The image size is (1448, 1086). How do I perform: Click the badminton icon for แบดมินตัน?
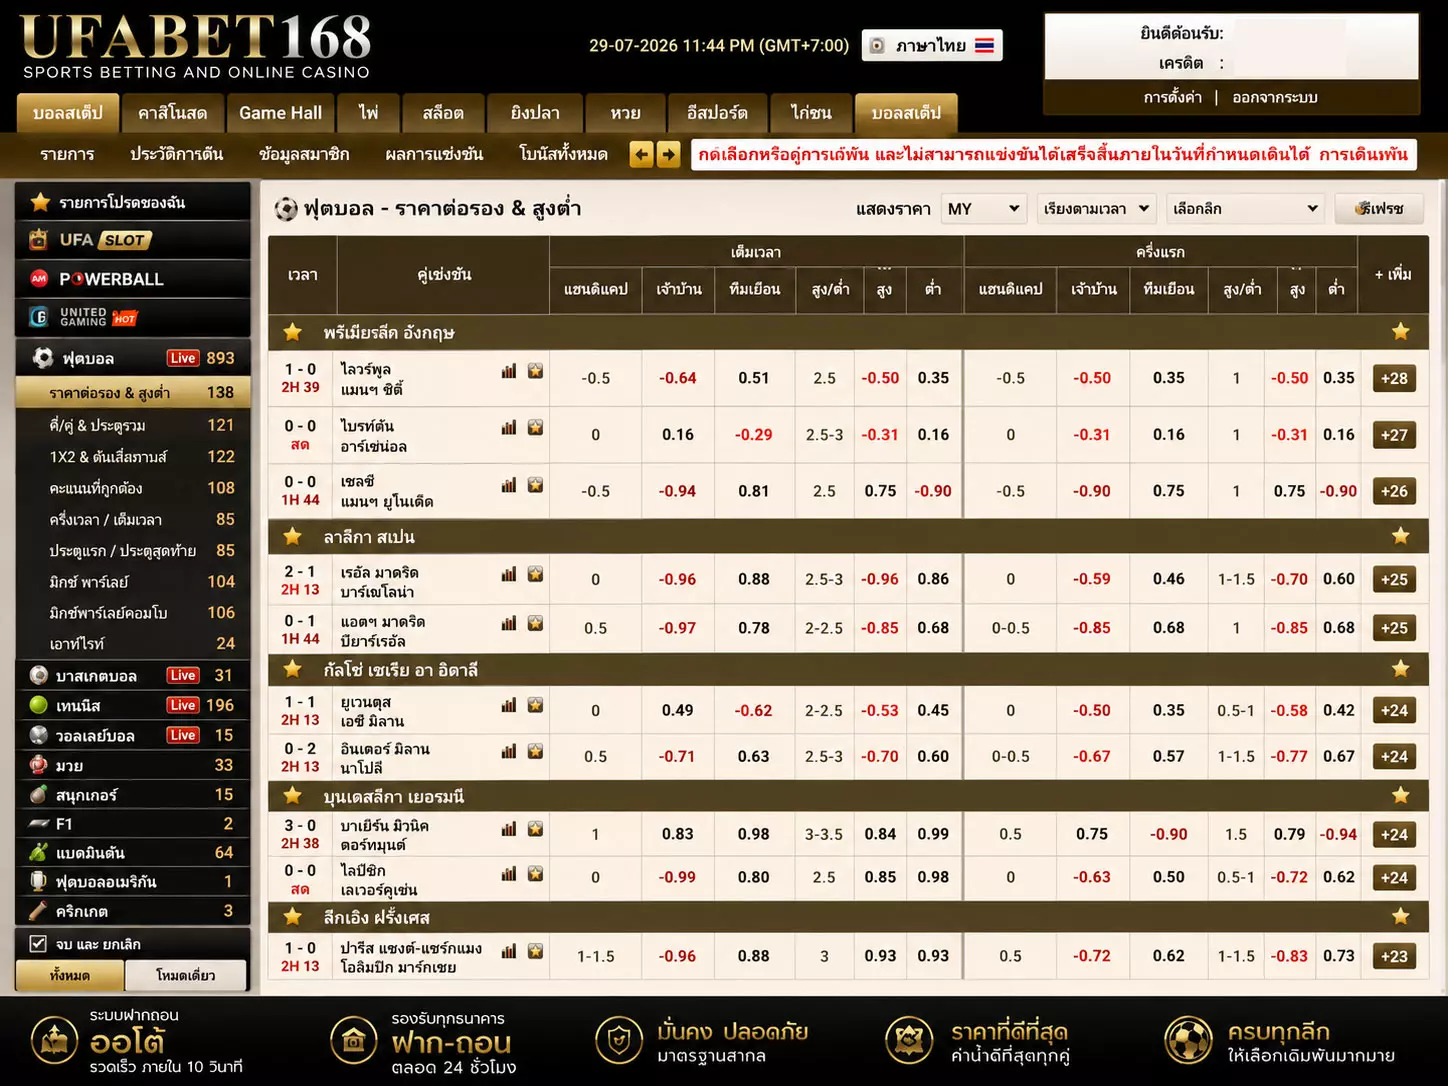[x=39, y=852]
